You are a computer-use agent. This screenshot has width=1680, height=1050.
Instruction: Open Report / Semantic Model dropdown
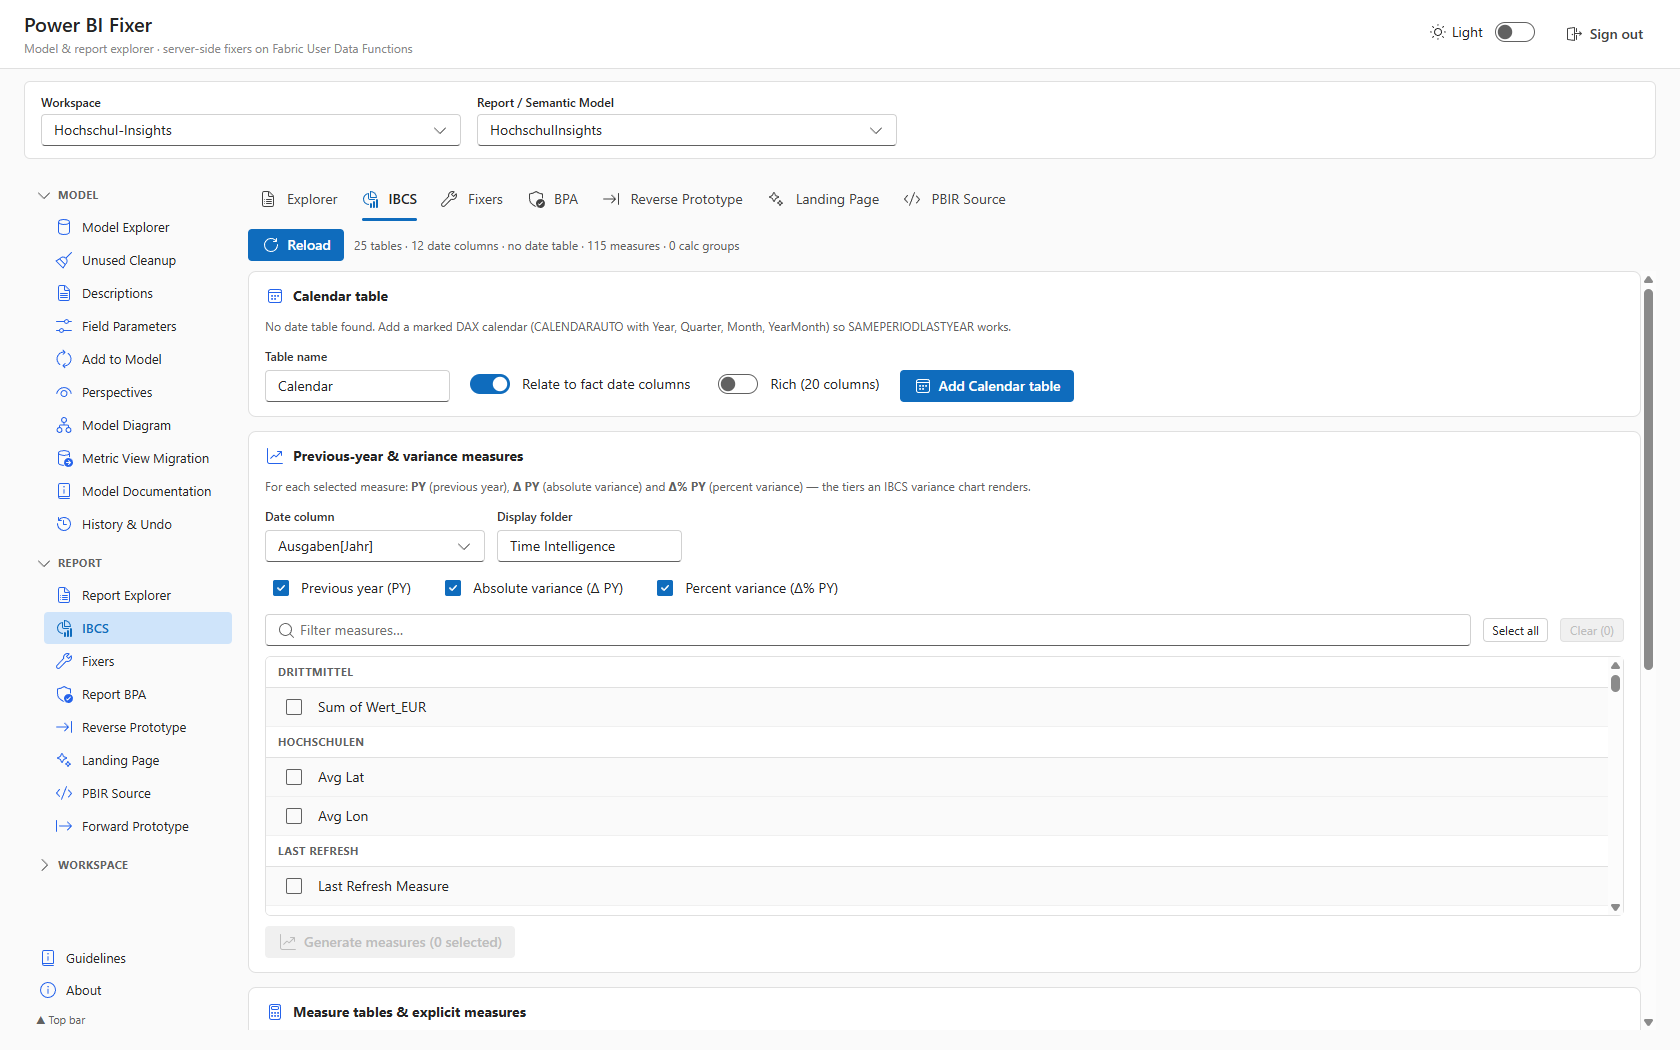(687, 130)
